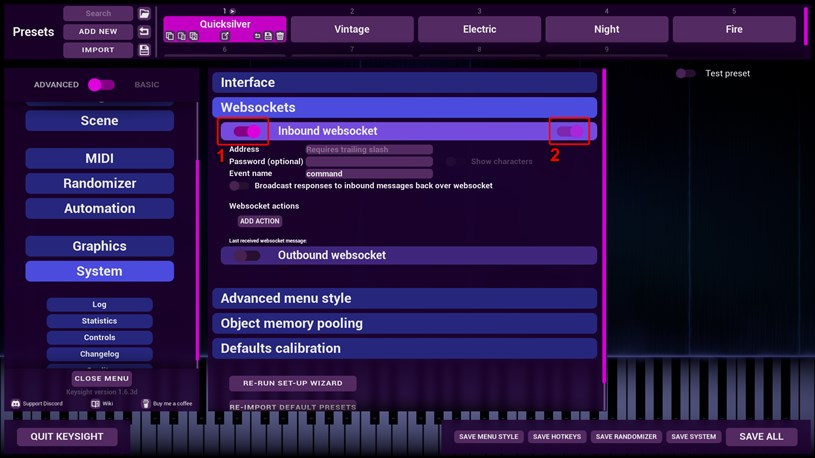Open the Randomizer menu category
The width and height of the screenshot is (815, 458).
[x=99, y=183]
